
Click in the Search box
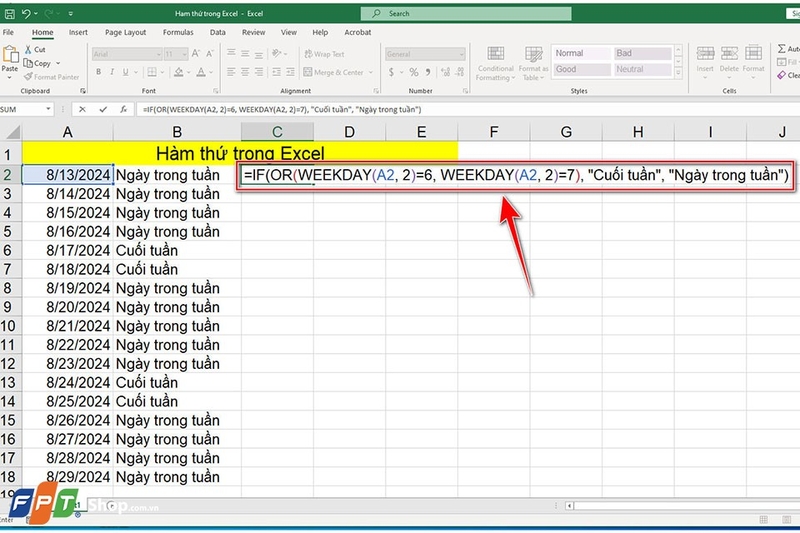click(466, 14)
